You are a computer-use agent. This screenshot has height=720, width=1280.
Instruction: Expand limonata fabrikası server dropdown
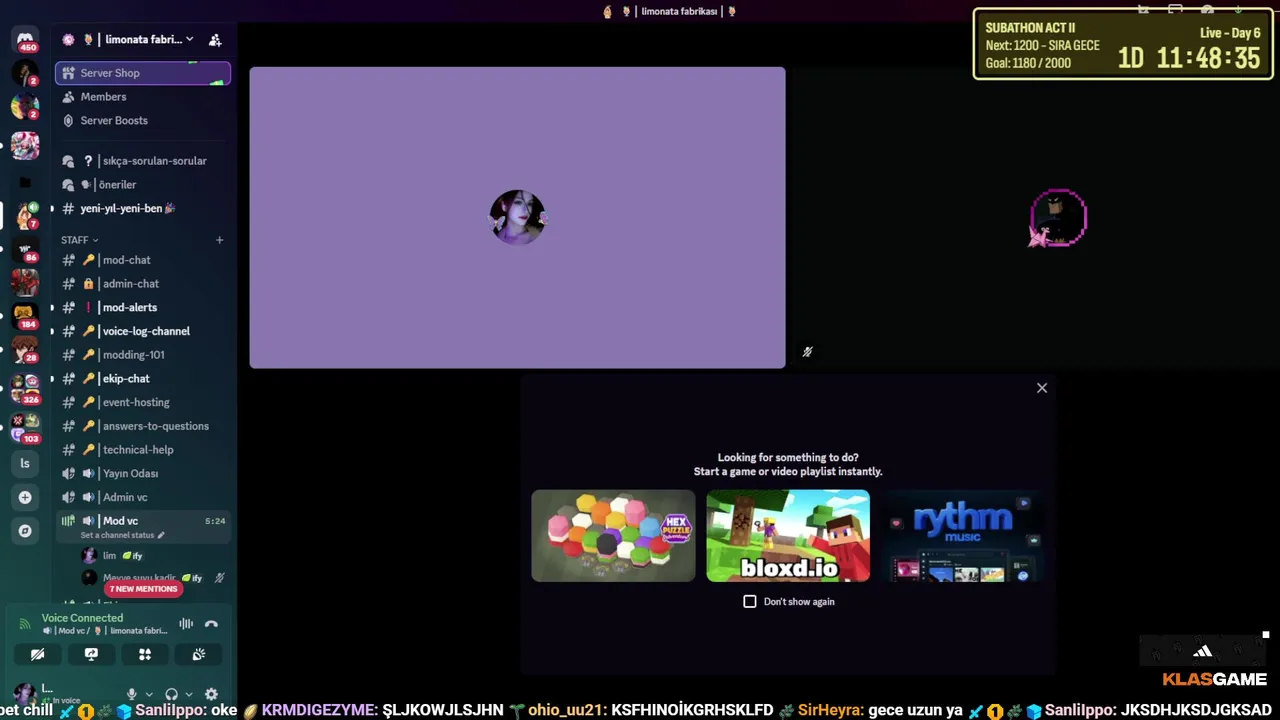click(190, 40)
